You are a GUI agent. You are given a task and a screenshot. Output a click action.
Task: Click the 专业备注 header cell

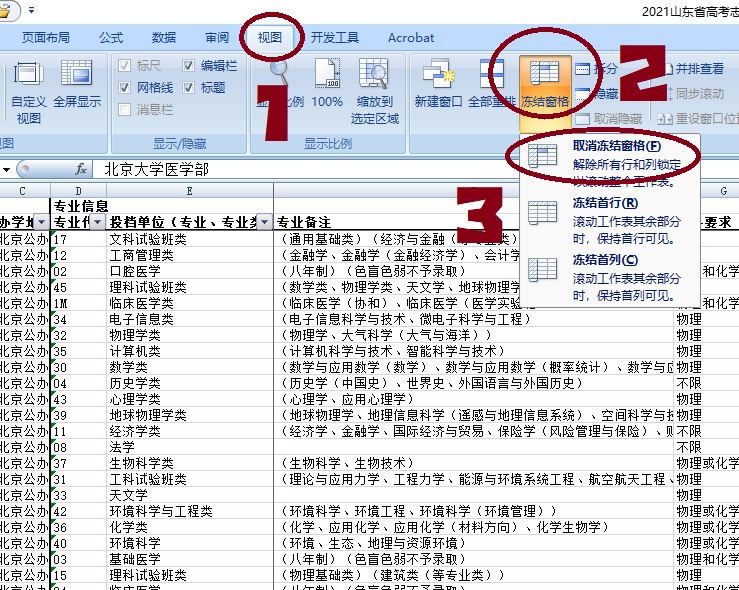[396, 222]
